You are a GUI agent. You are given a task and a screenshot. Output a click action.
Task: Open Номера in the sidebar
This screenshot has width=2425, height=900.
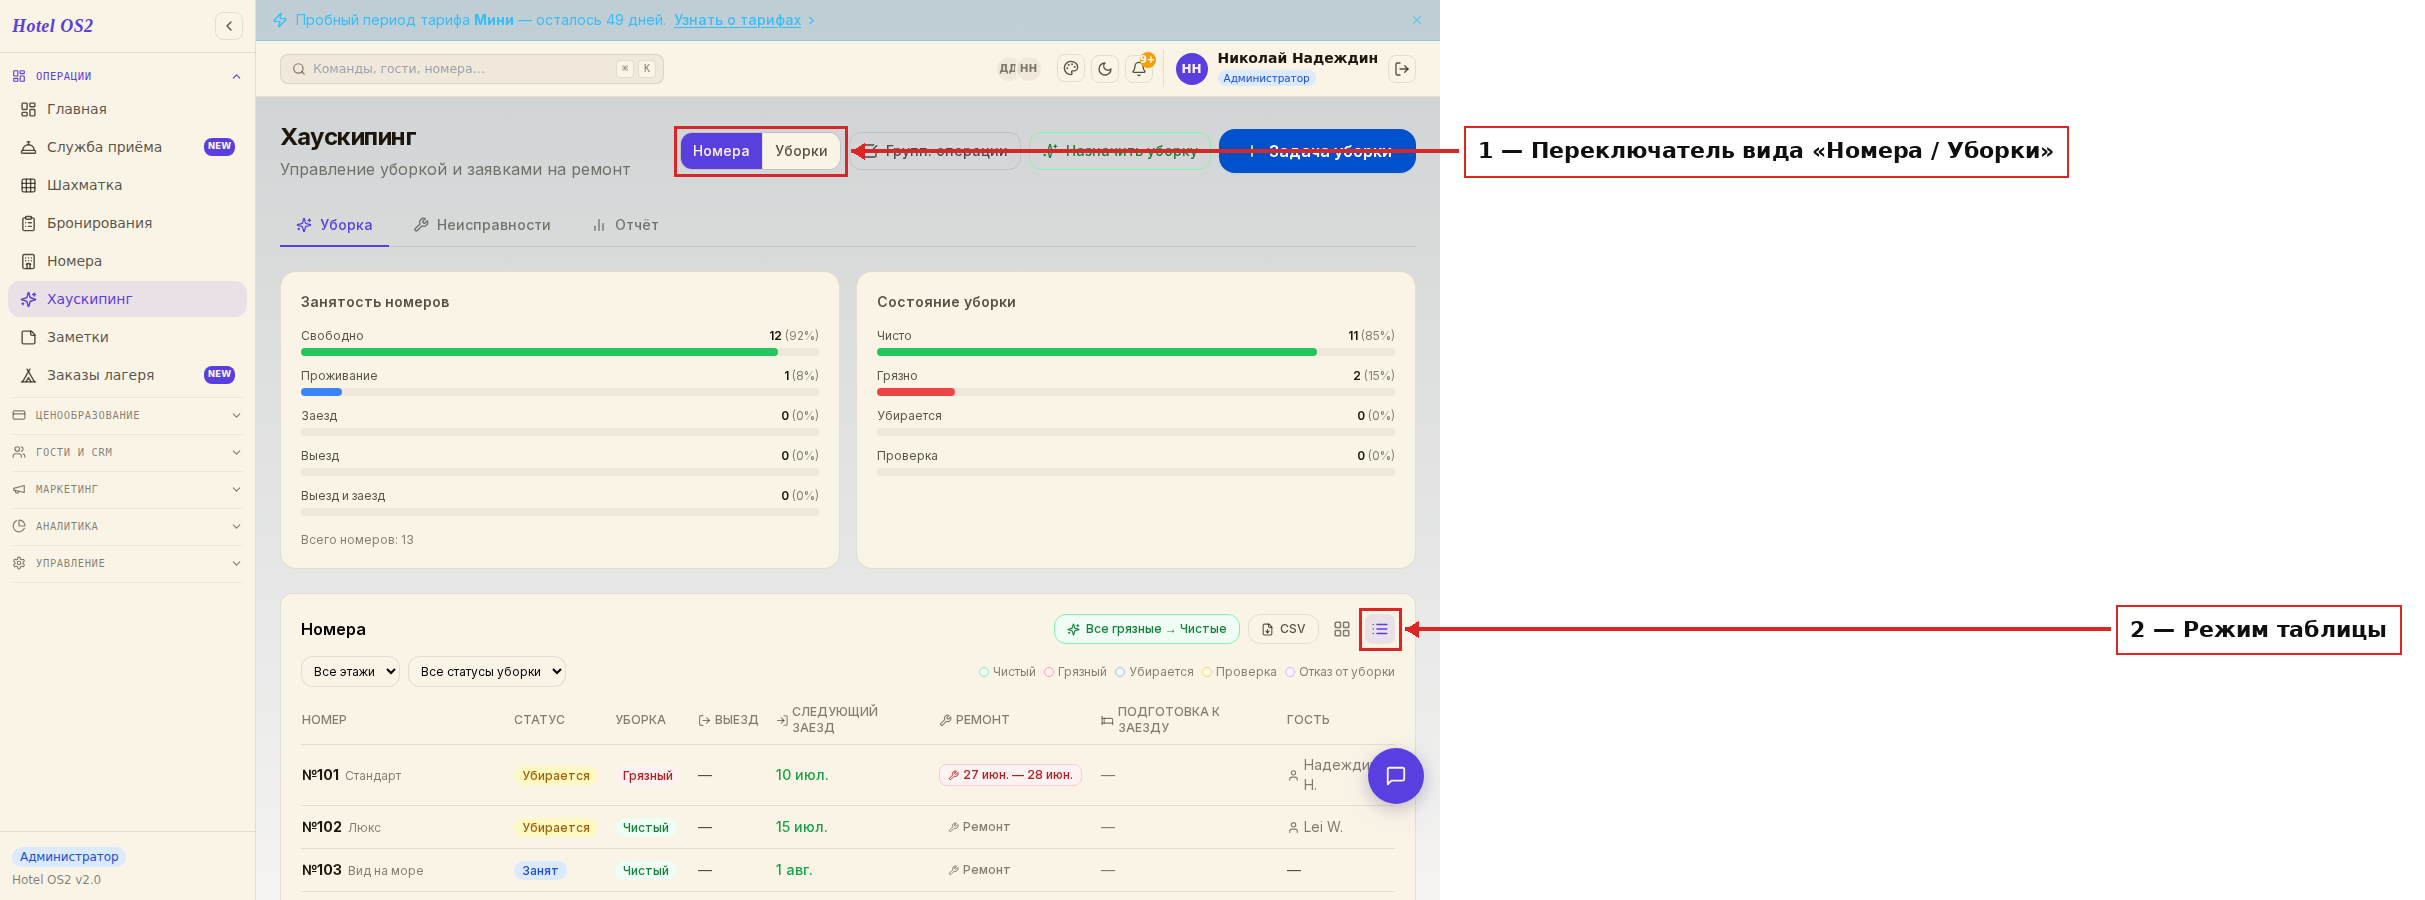point(127,261)
